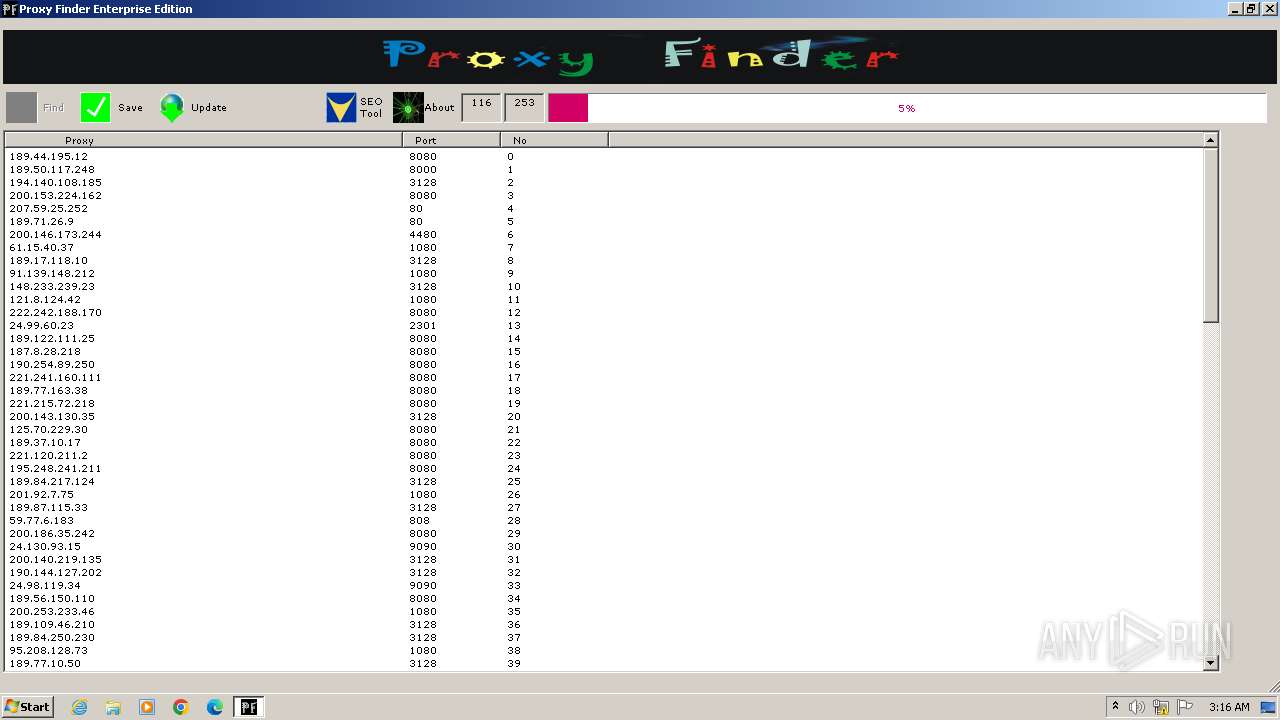Click the volume tray icon

point(1136,707)
